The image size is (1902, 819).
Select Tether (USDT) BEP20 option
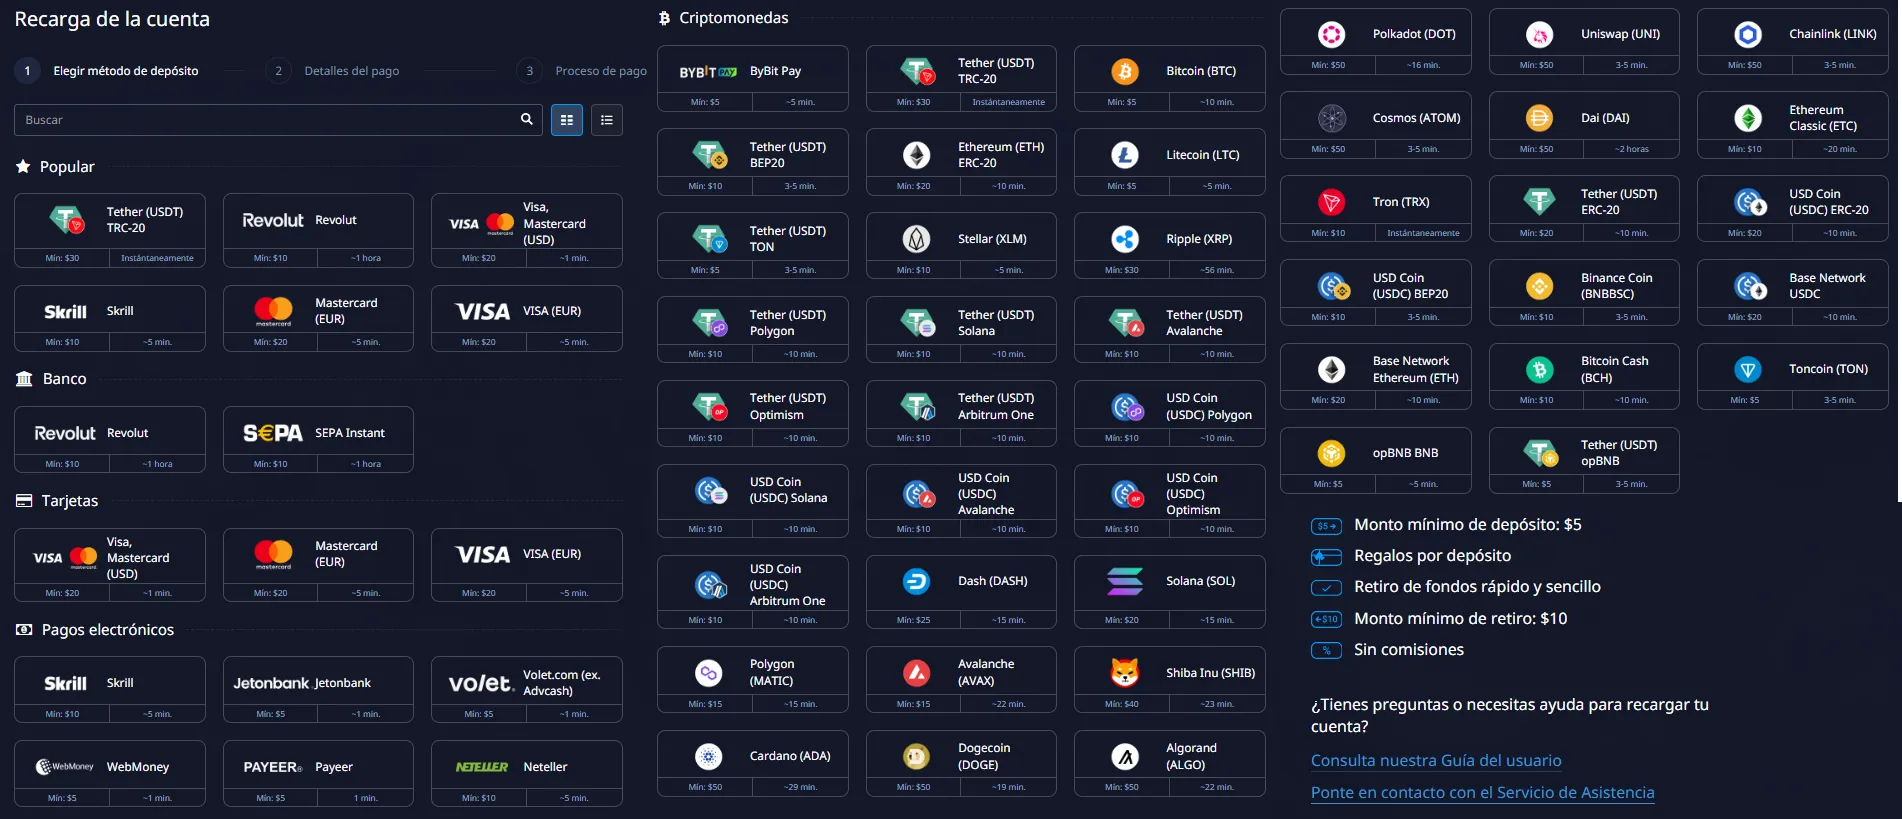coord(753,161)
